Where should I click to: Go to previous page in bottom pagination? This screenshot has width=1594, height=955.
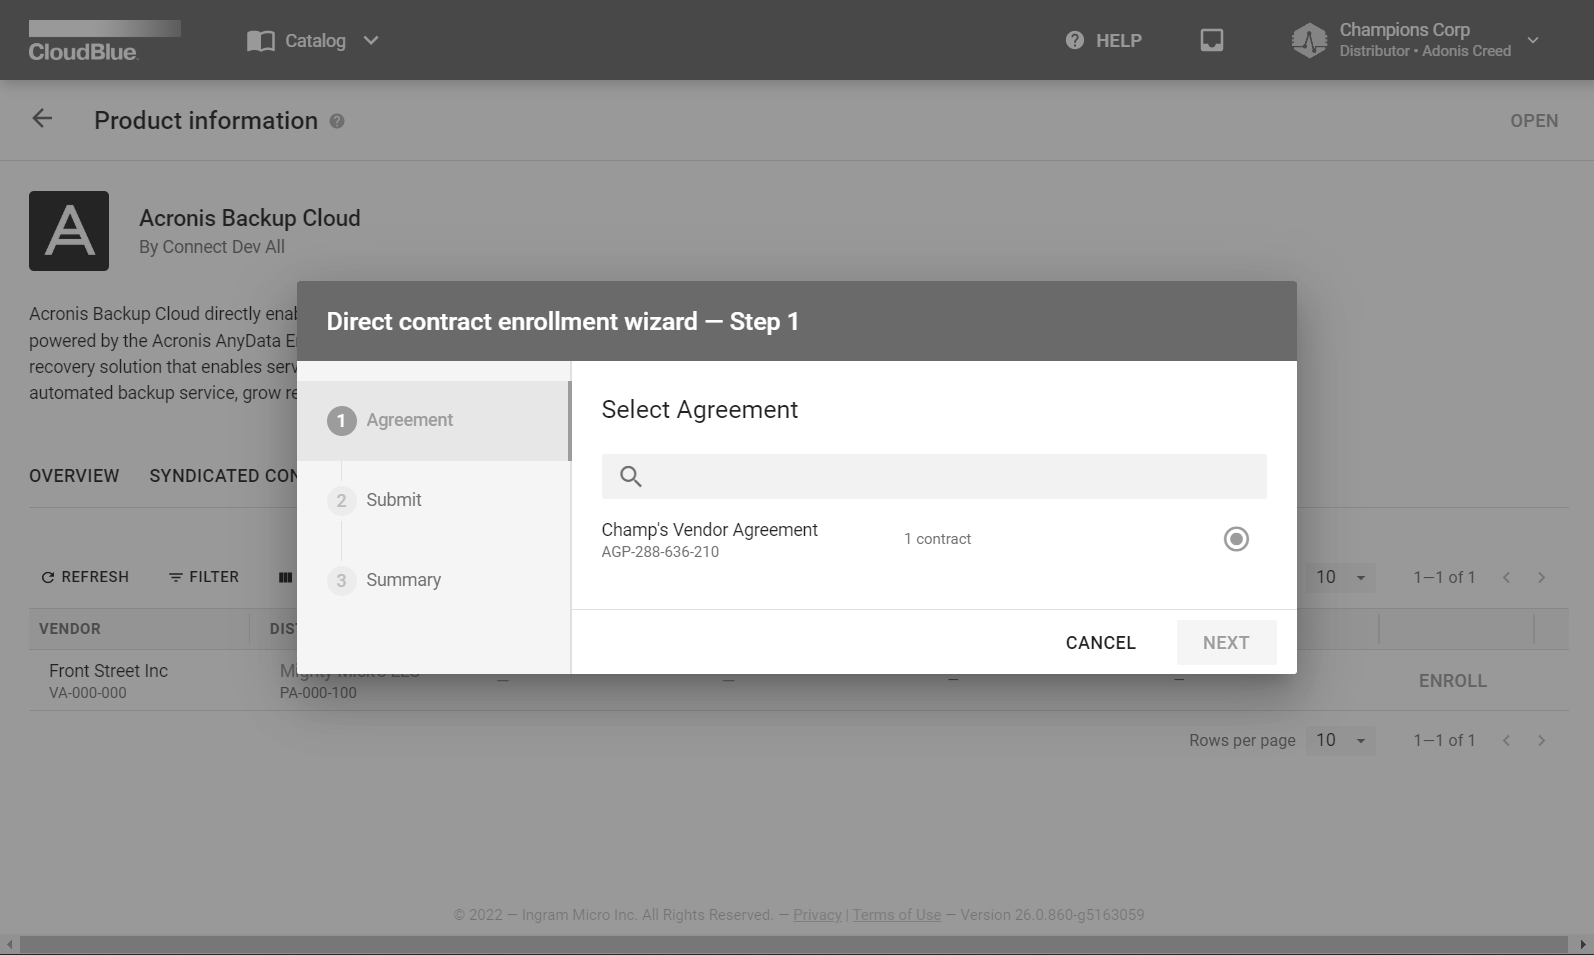1506,740
